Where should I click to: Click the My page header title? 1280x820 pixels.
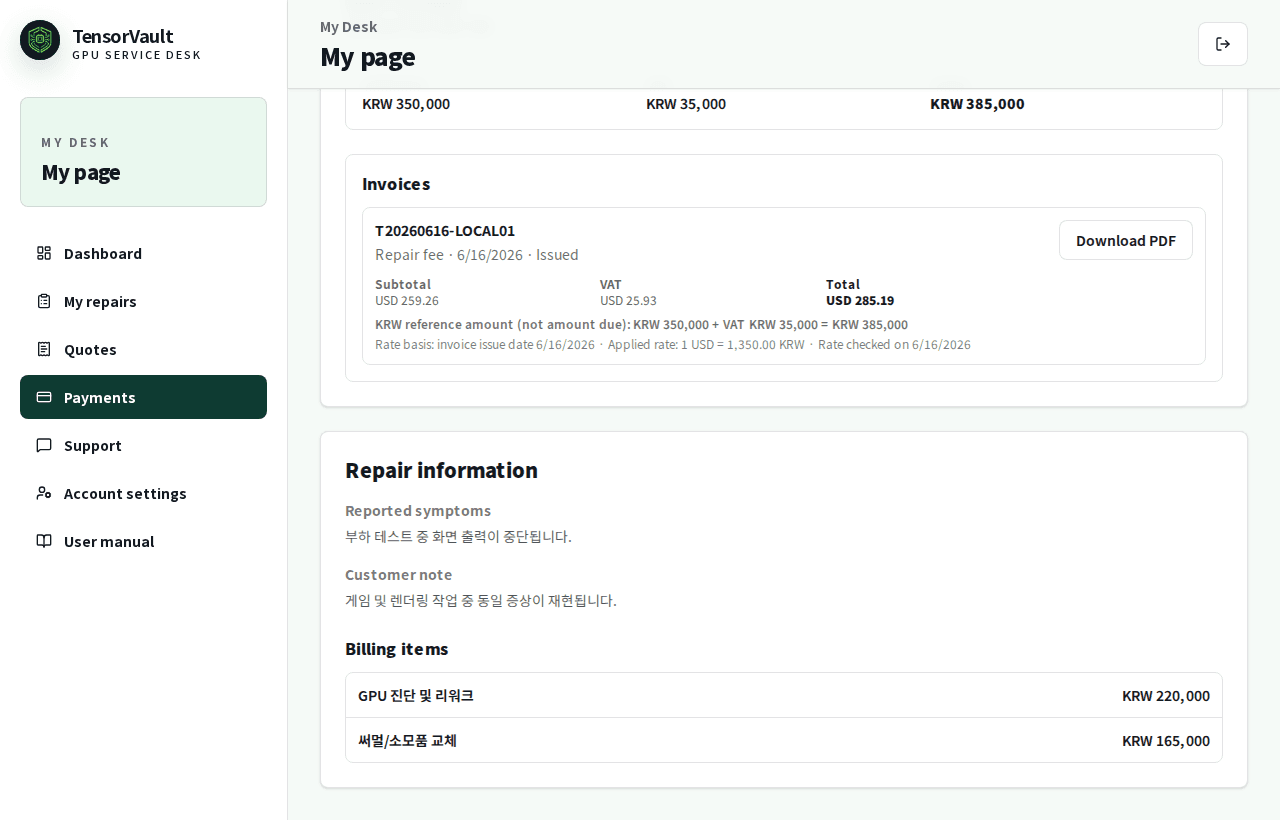367,57
